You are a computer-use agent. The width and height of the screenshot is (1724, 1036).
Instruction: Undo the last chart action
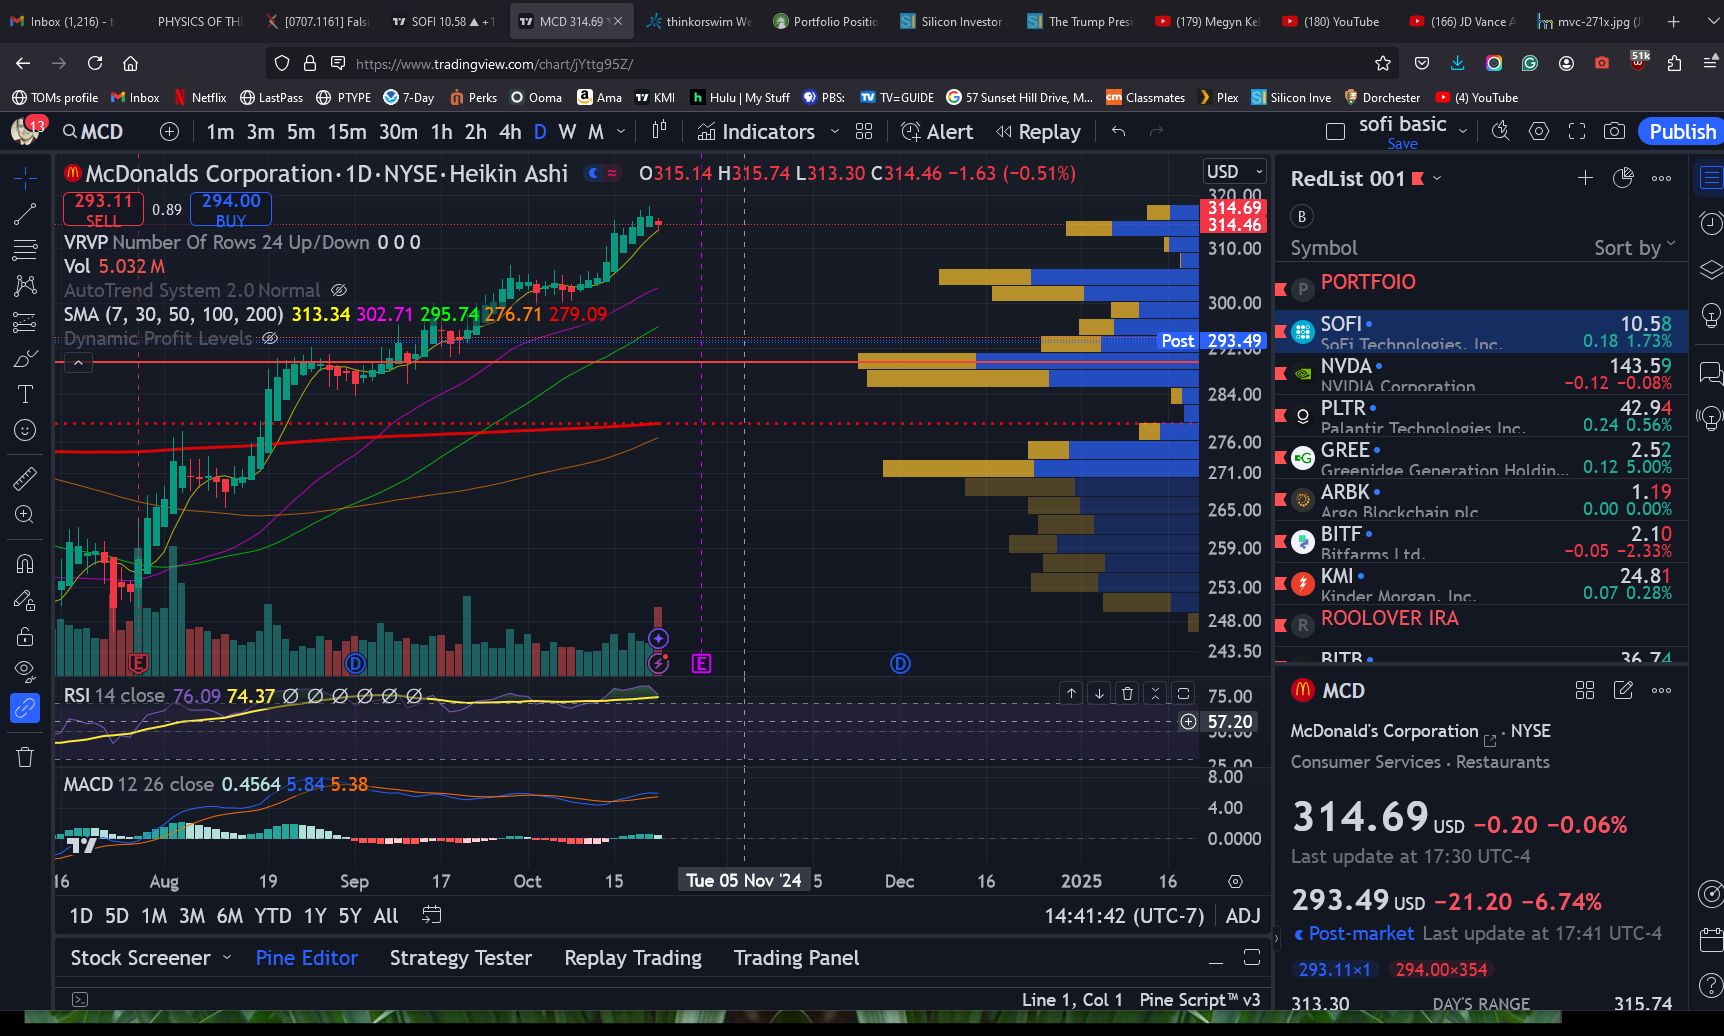tap(1118, 131)
